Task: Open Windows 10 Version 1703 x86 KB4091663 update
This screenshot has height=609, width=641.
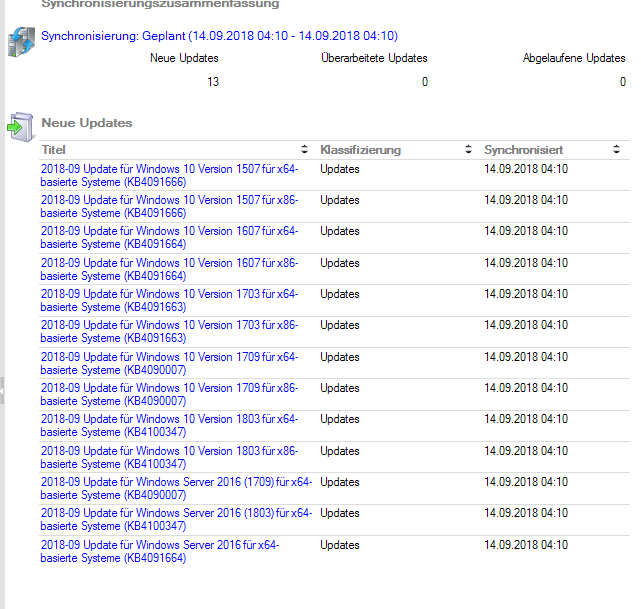Action: coord(169,331)
